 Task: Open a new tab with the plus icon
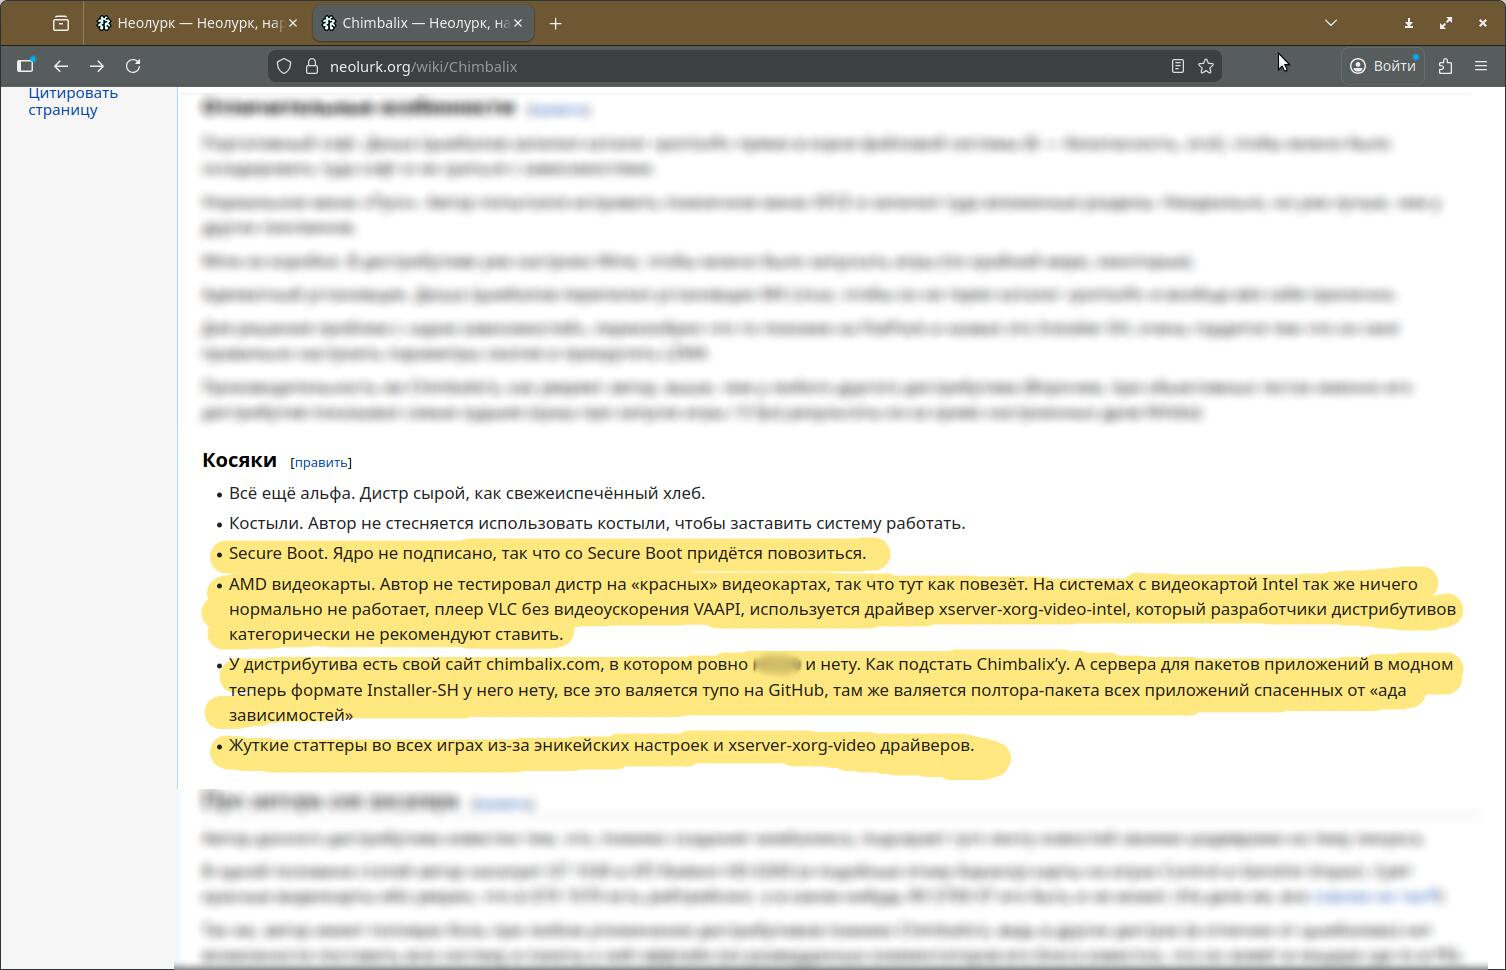coord(556,23)
